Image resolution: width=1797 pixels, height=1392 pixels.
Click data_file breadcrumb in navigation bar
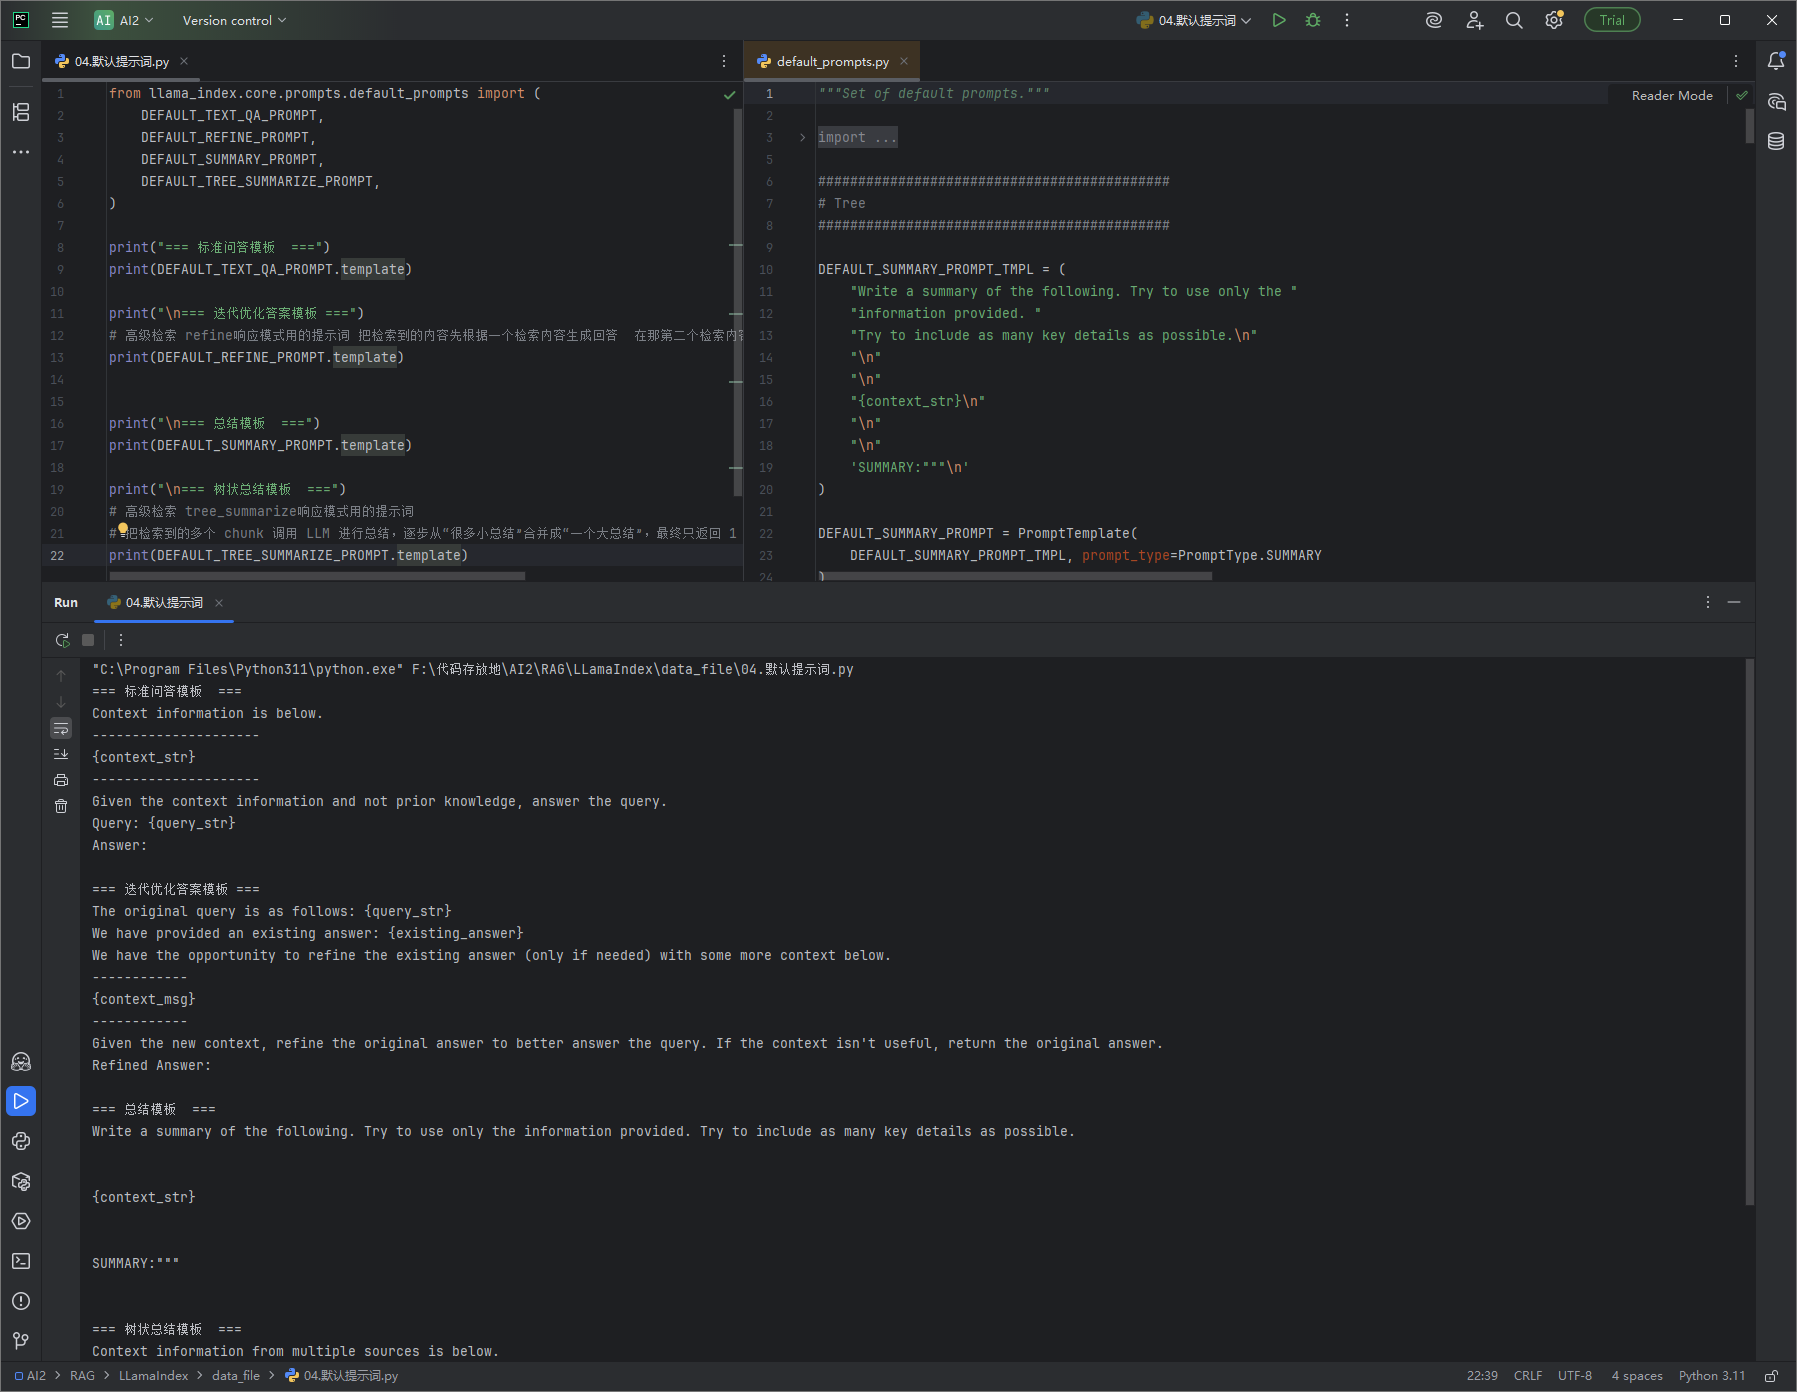[236, 1376]
